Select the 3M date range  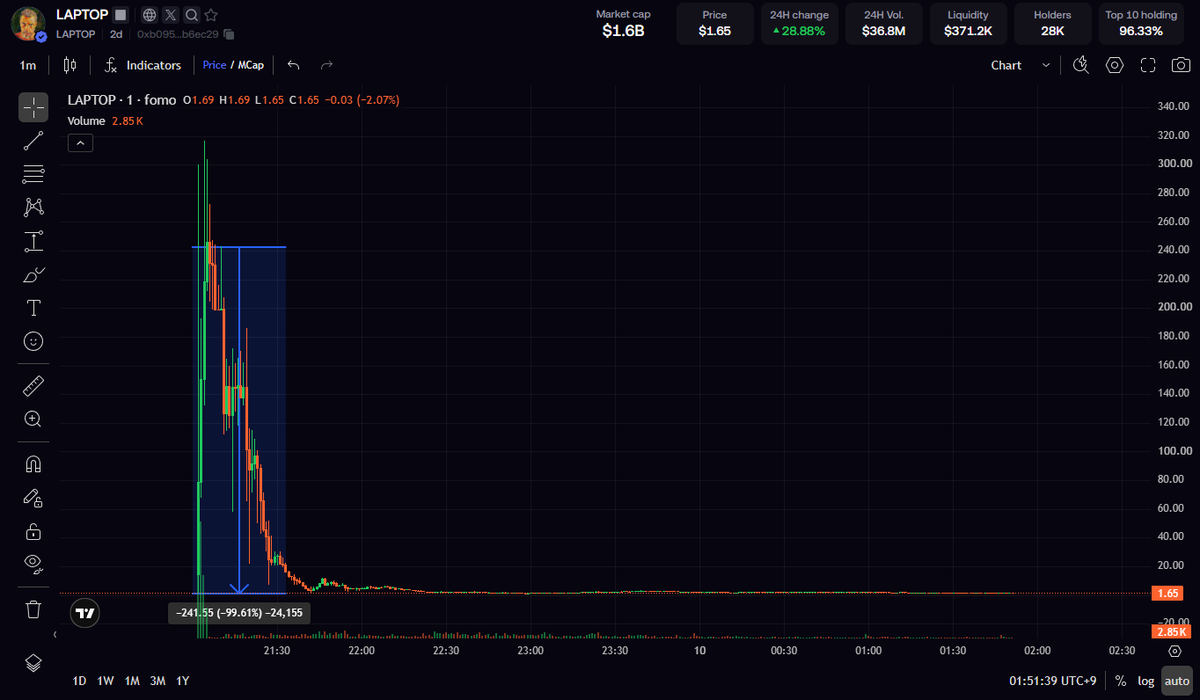(157, 681)
